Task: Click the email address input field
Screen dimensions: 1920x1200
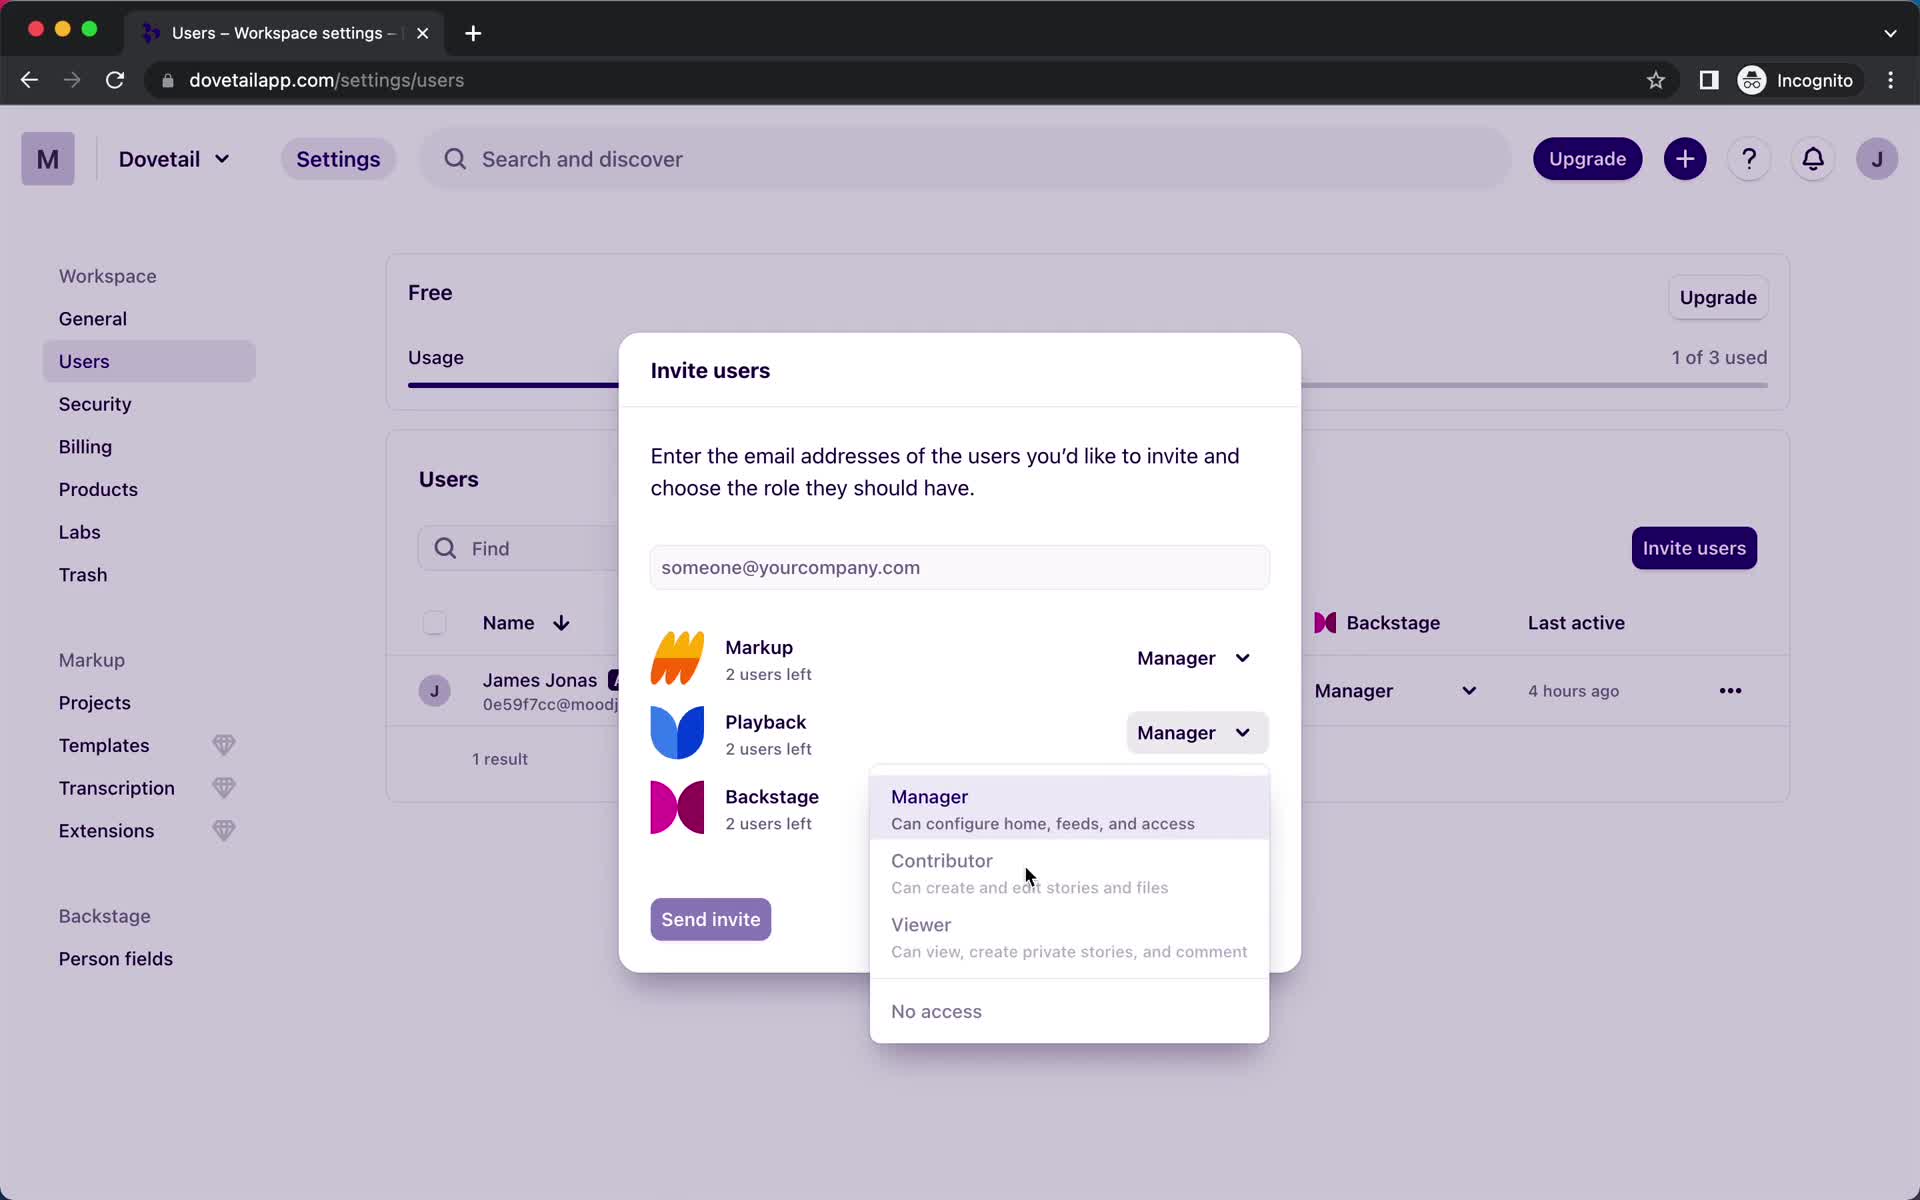Action: click(959, 567)
